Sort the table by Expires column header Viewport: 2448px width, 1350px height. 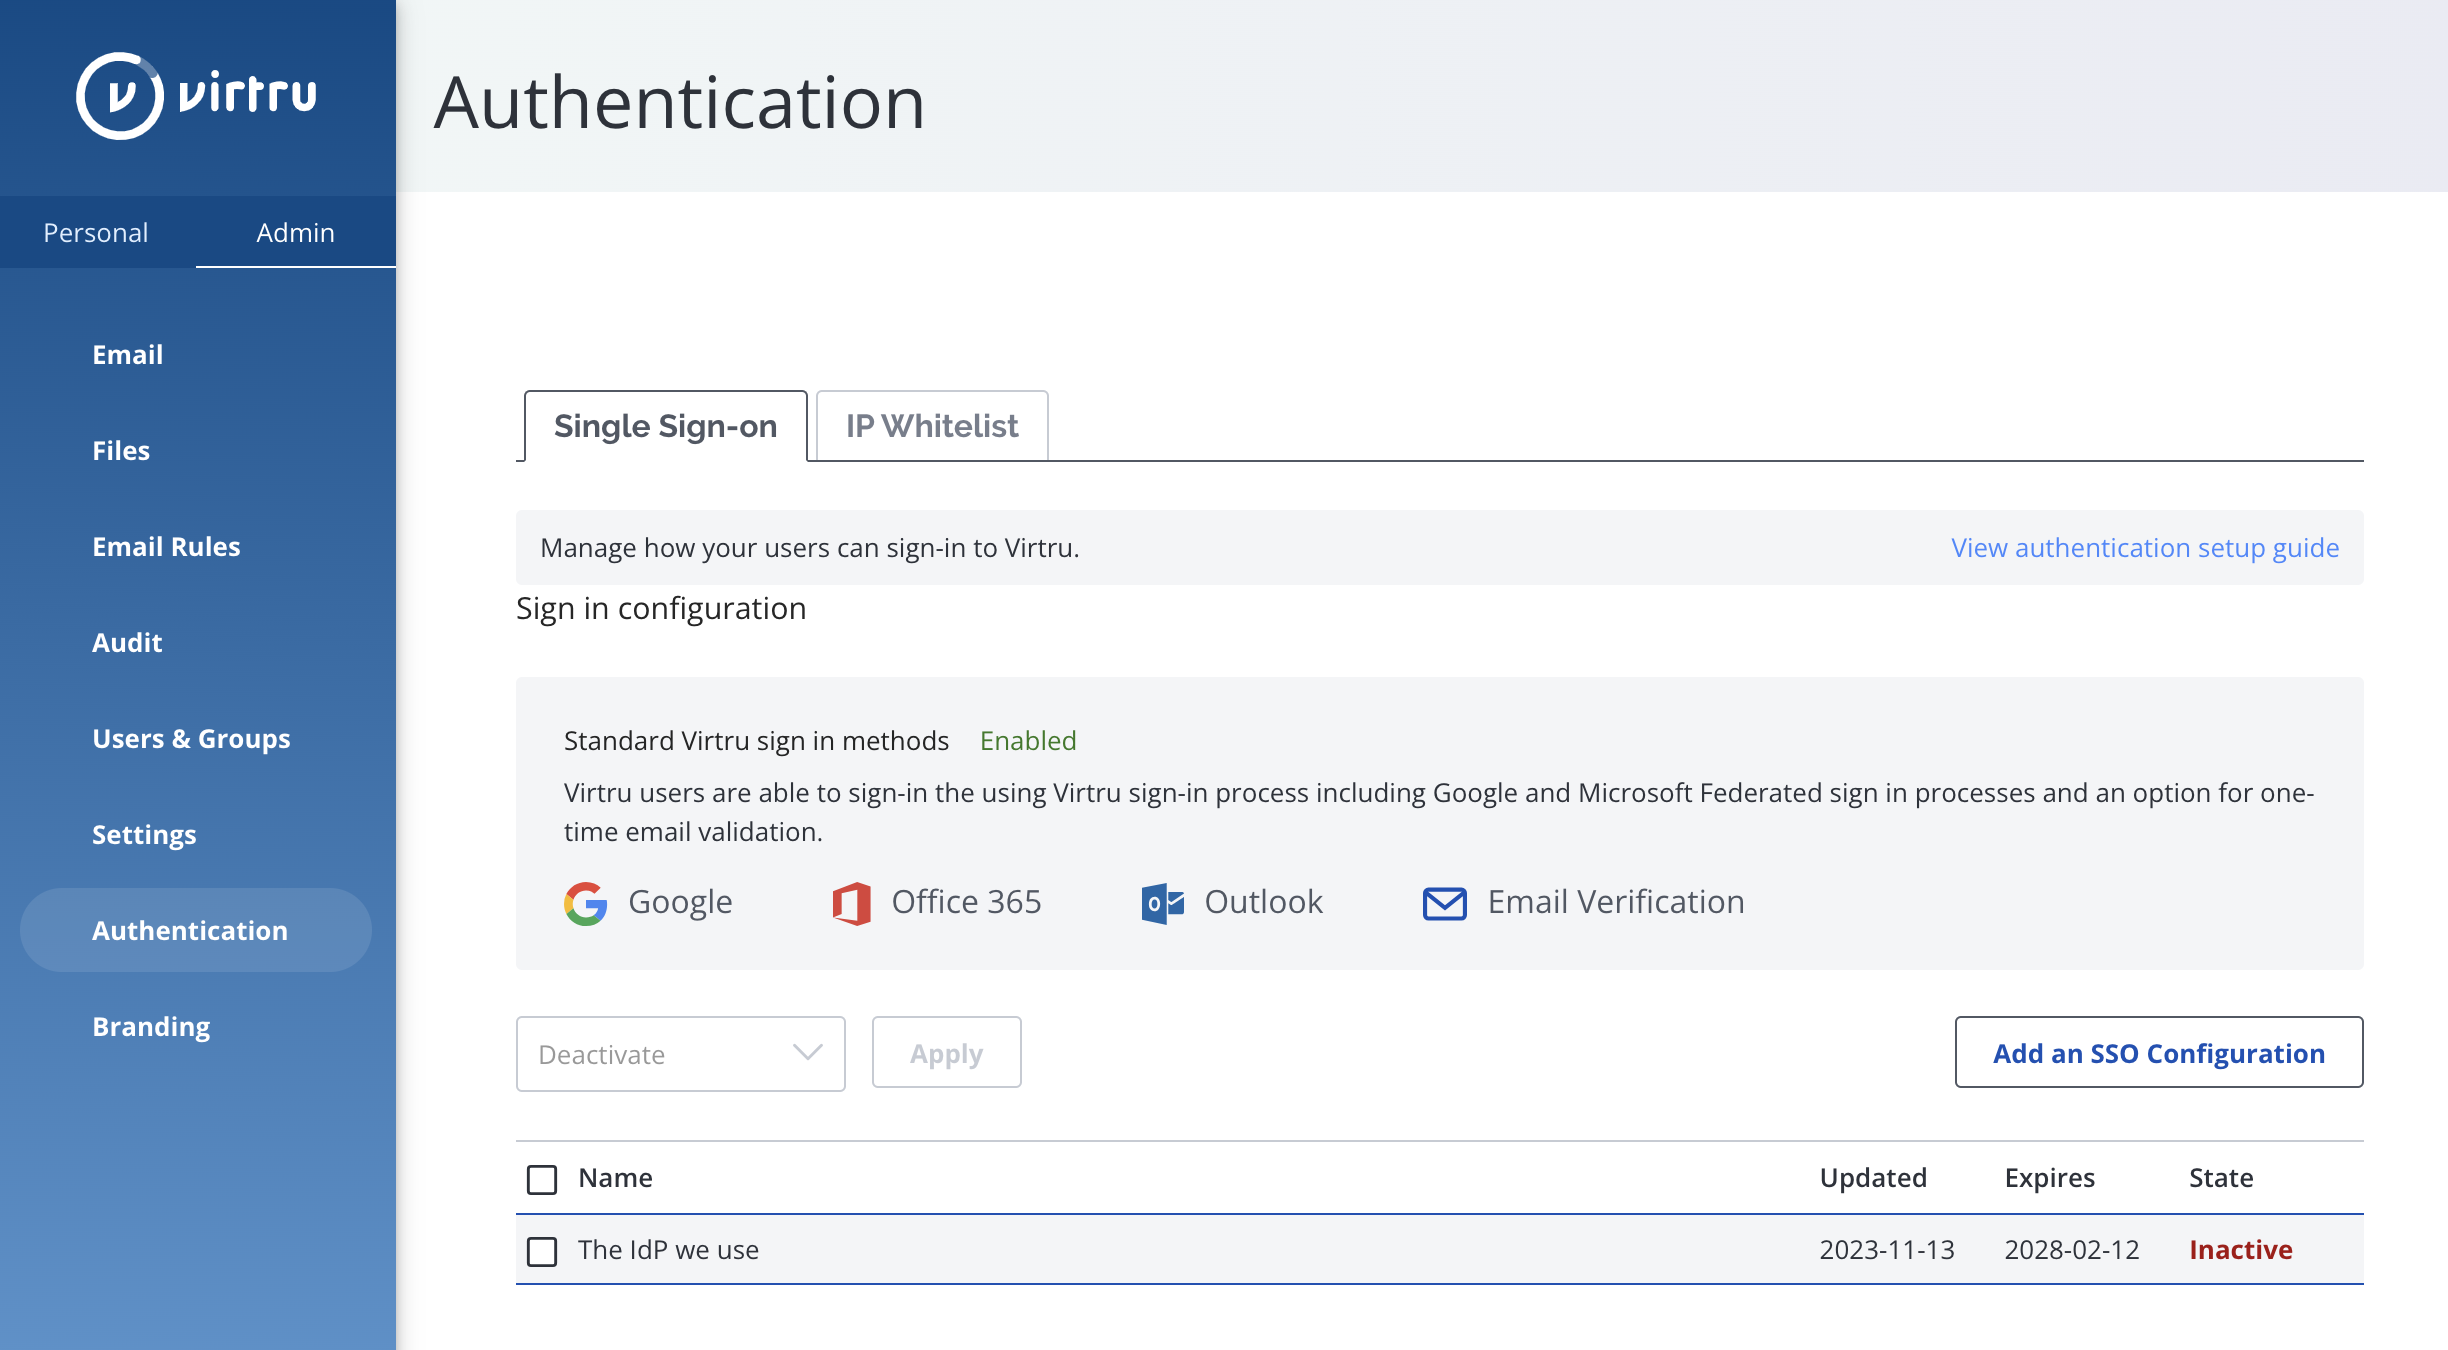click(2049, 1178)
